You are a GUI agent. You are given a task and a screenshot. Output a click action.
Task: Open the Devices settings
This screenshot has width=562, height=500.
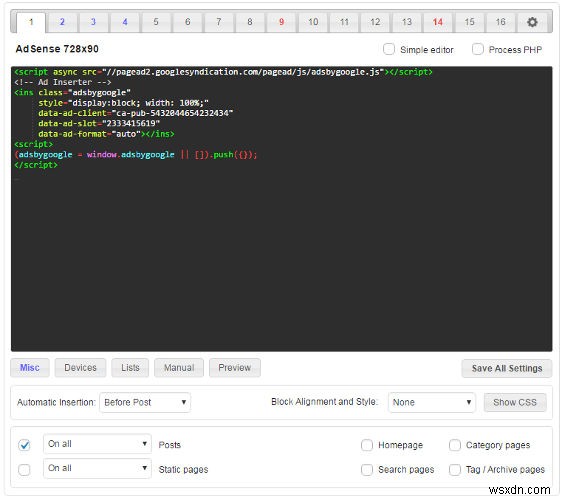click(80, 368)
